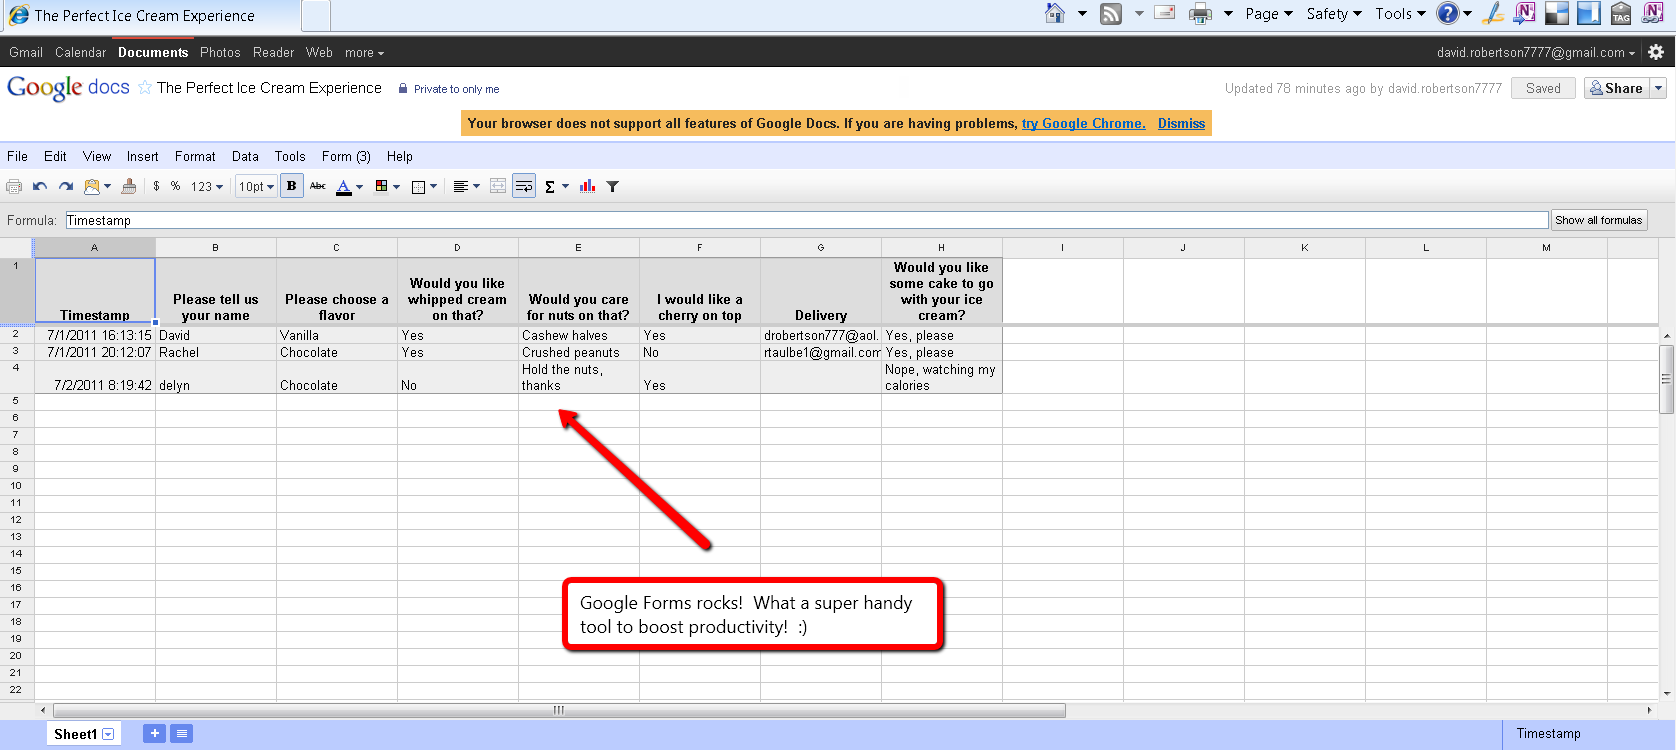
Task: Open the 123 number format dropdown
Action: (207, 187)
